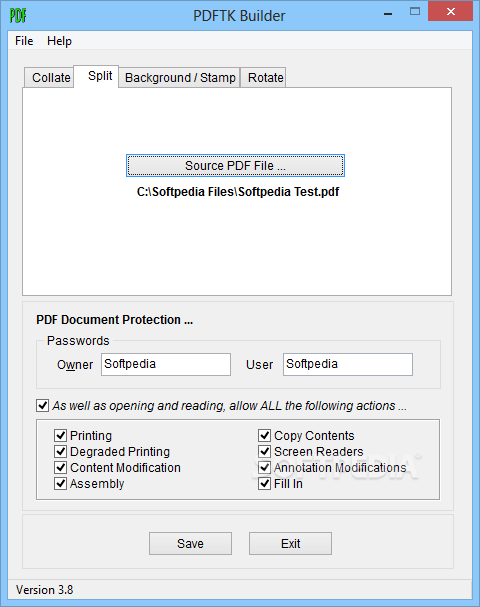Open the File menu
This screenshot has width=480, height=607.
coord(24,41)
